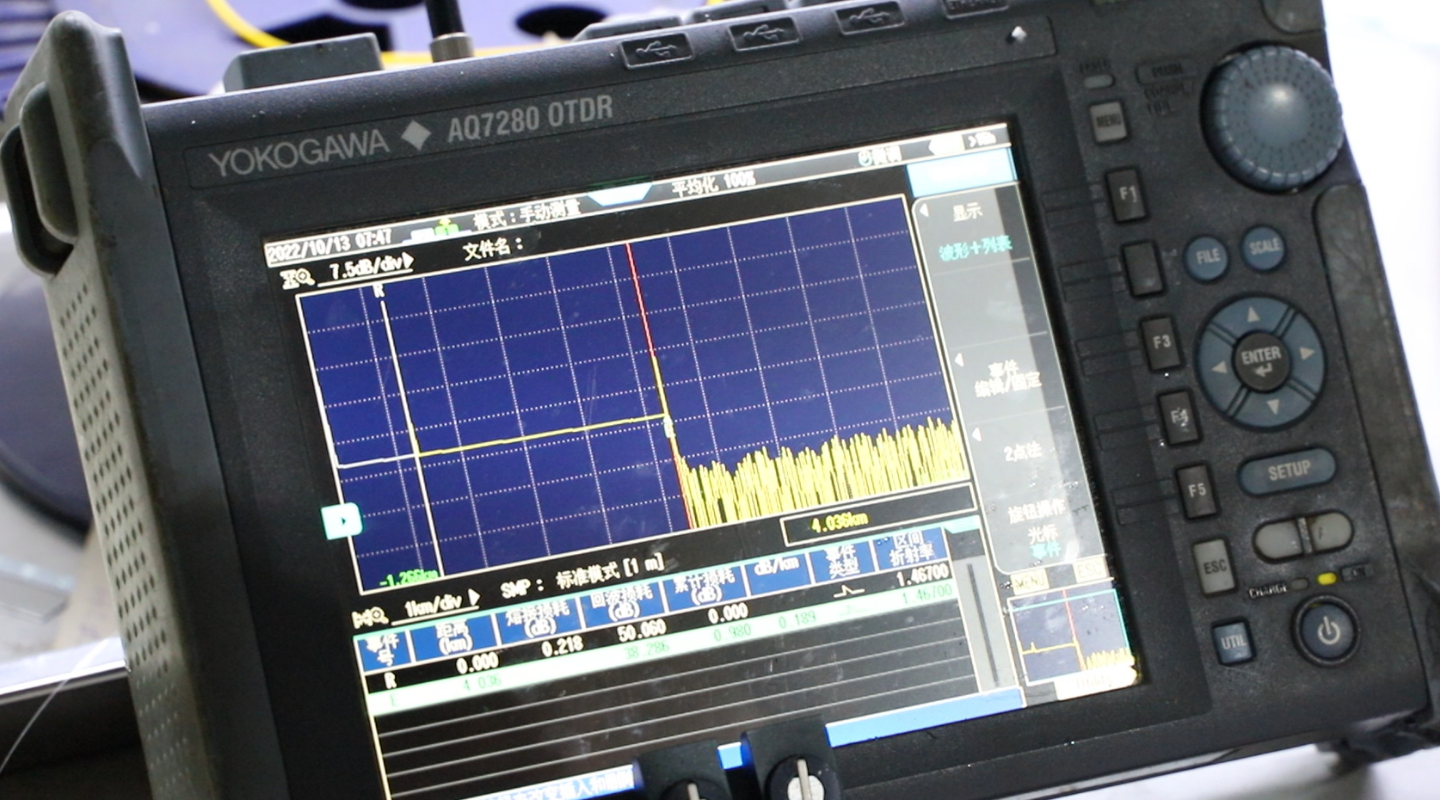The height and width of the screenshot is (800, 1440).
Task: Click the cyan arrow marker left of the graph
Action: click(341, 521)
